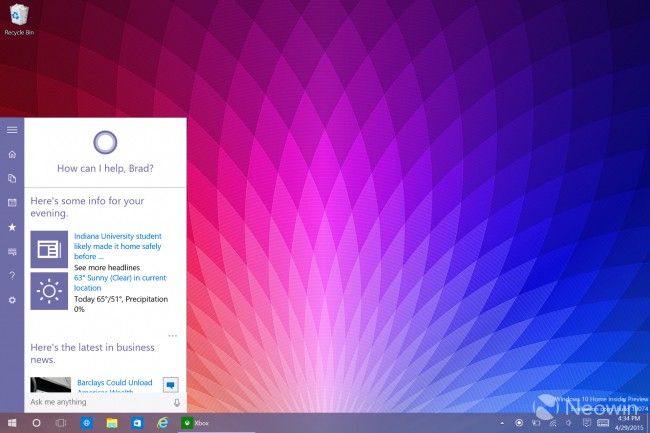
Task: Open Cortana Notebook icon
Action: [12, 178]
